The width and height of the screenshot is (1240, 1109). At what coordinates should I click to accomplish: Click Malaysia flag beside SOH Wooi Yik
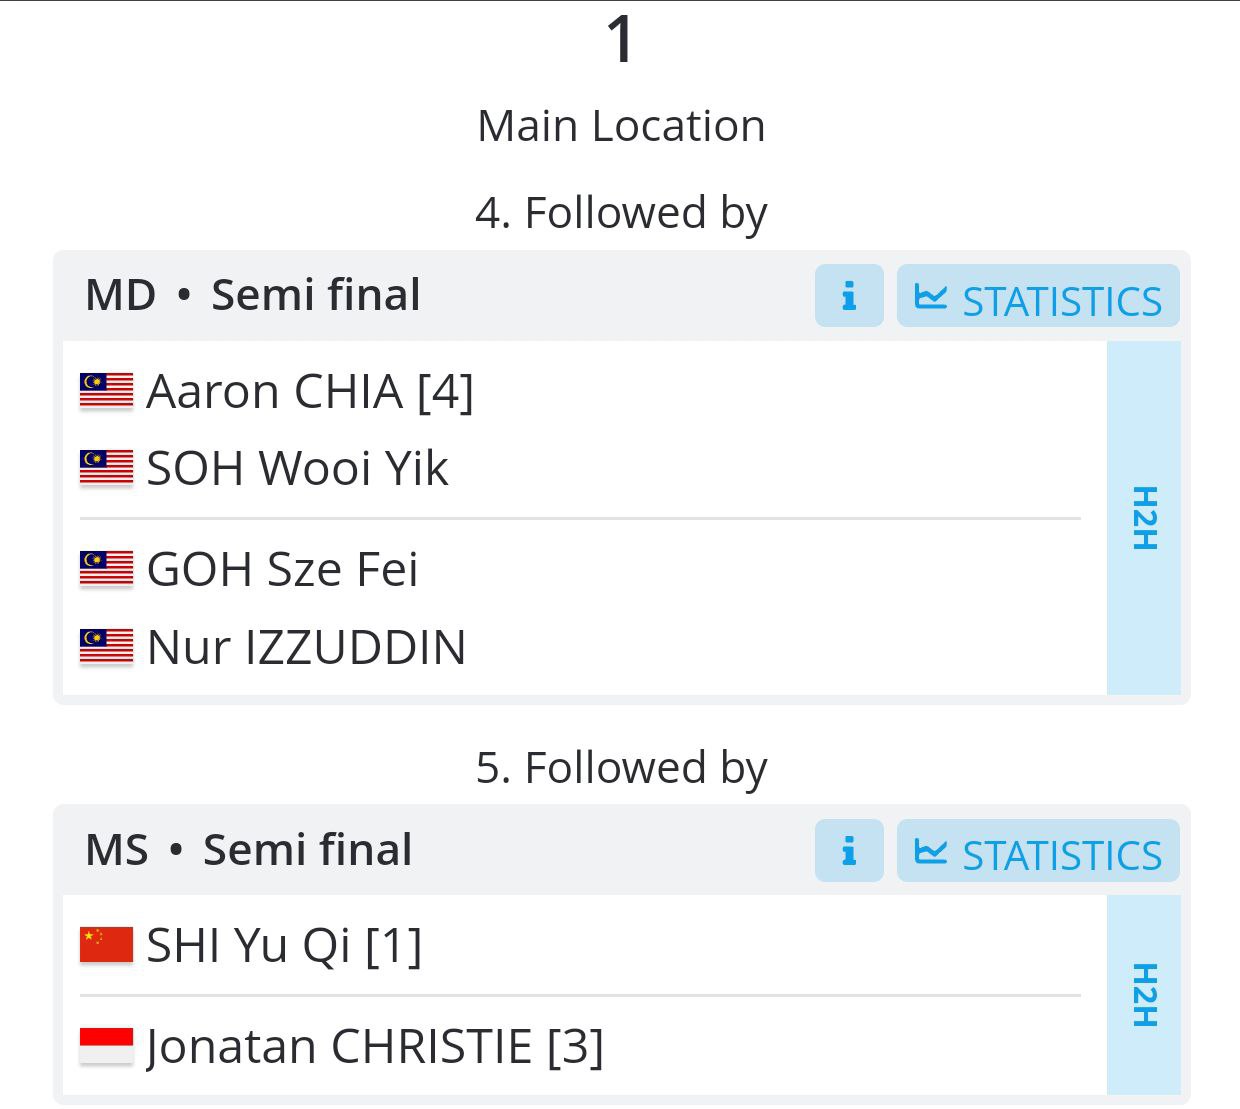pyautogui.click(x=106, y=468)
